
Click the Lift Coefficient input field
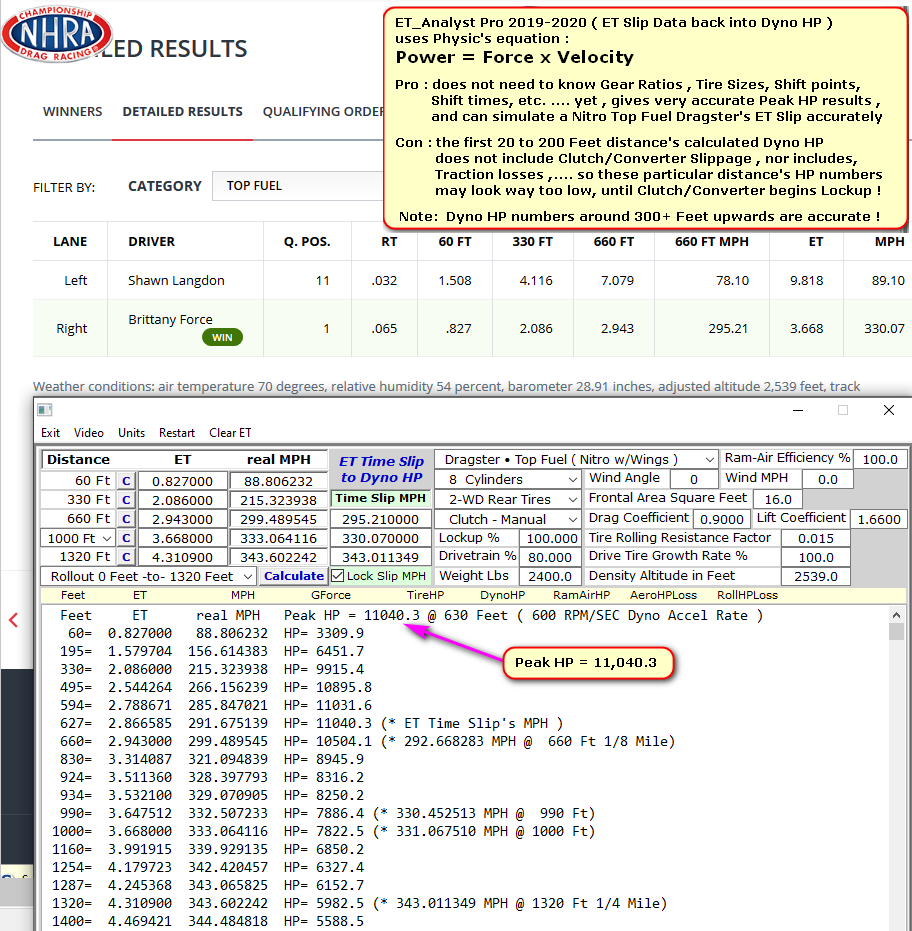tap(879, 520)
